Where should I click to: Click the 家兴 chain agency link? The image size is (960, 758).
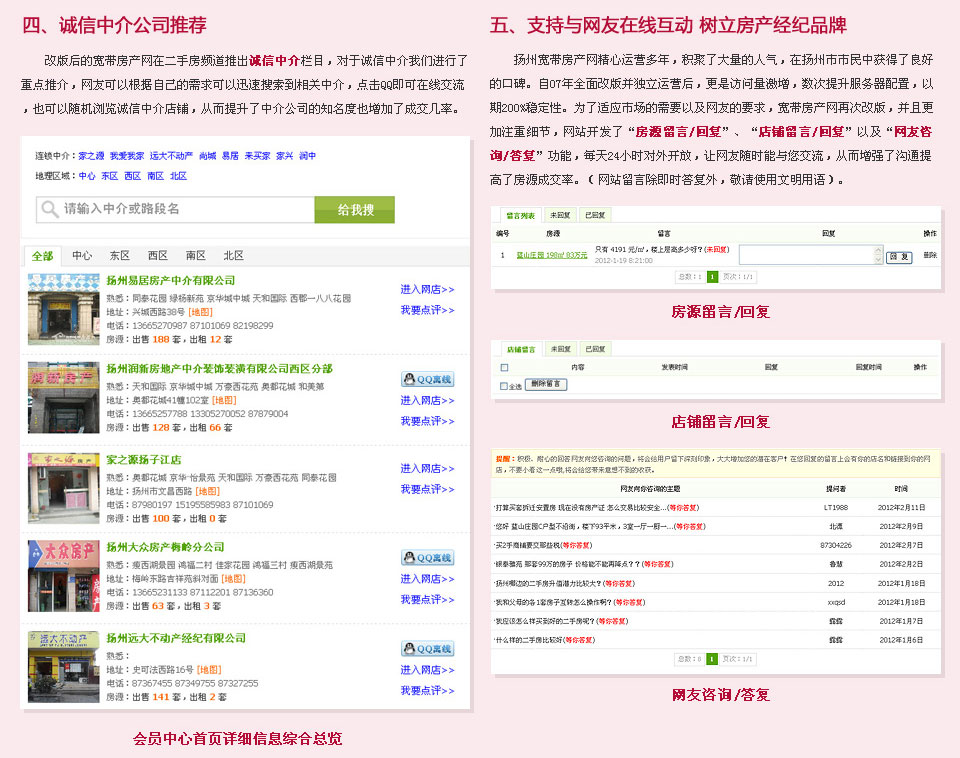pos(285,156)
